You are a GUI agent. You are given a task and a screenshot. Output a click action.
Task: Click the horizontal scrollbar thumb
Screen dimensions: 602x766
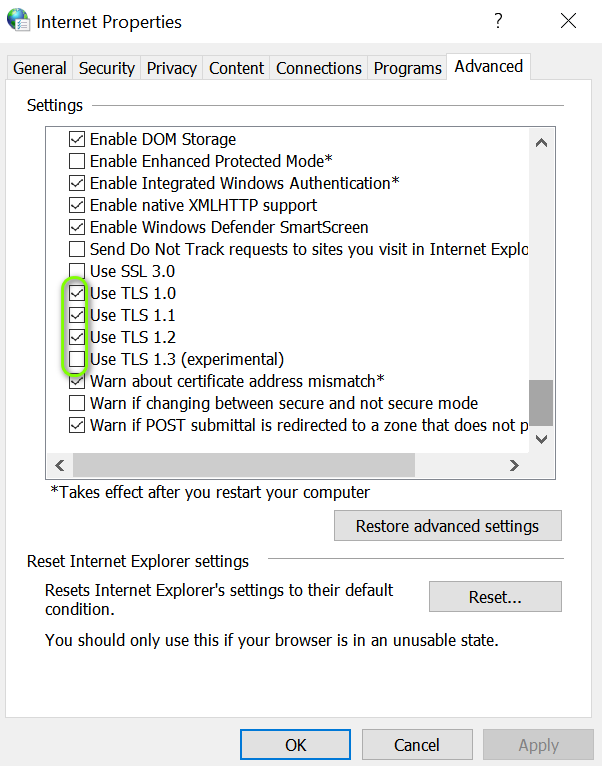[243, 465]
